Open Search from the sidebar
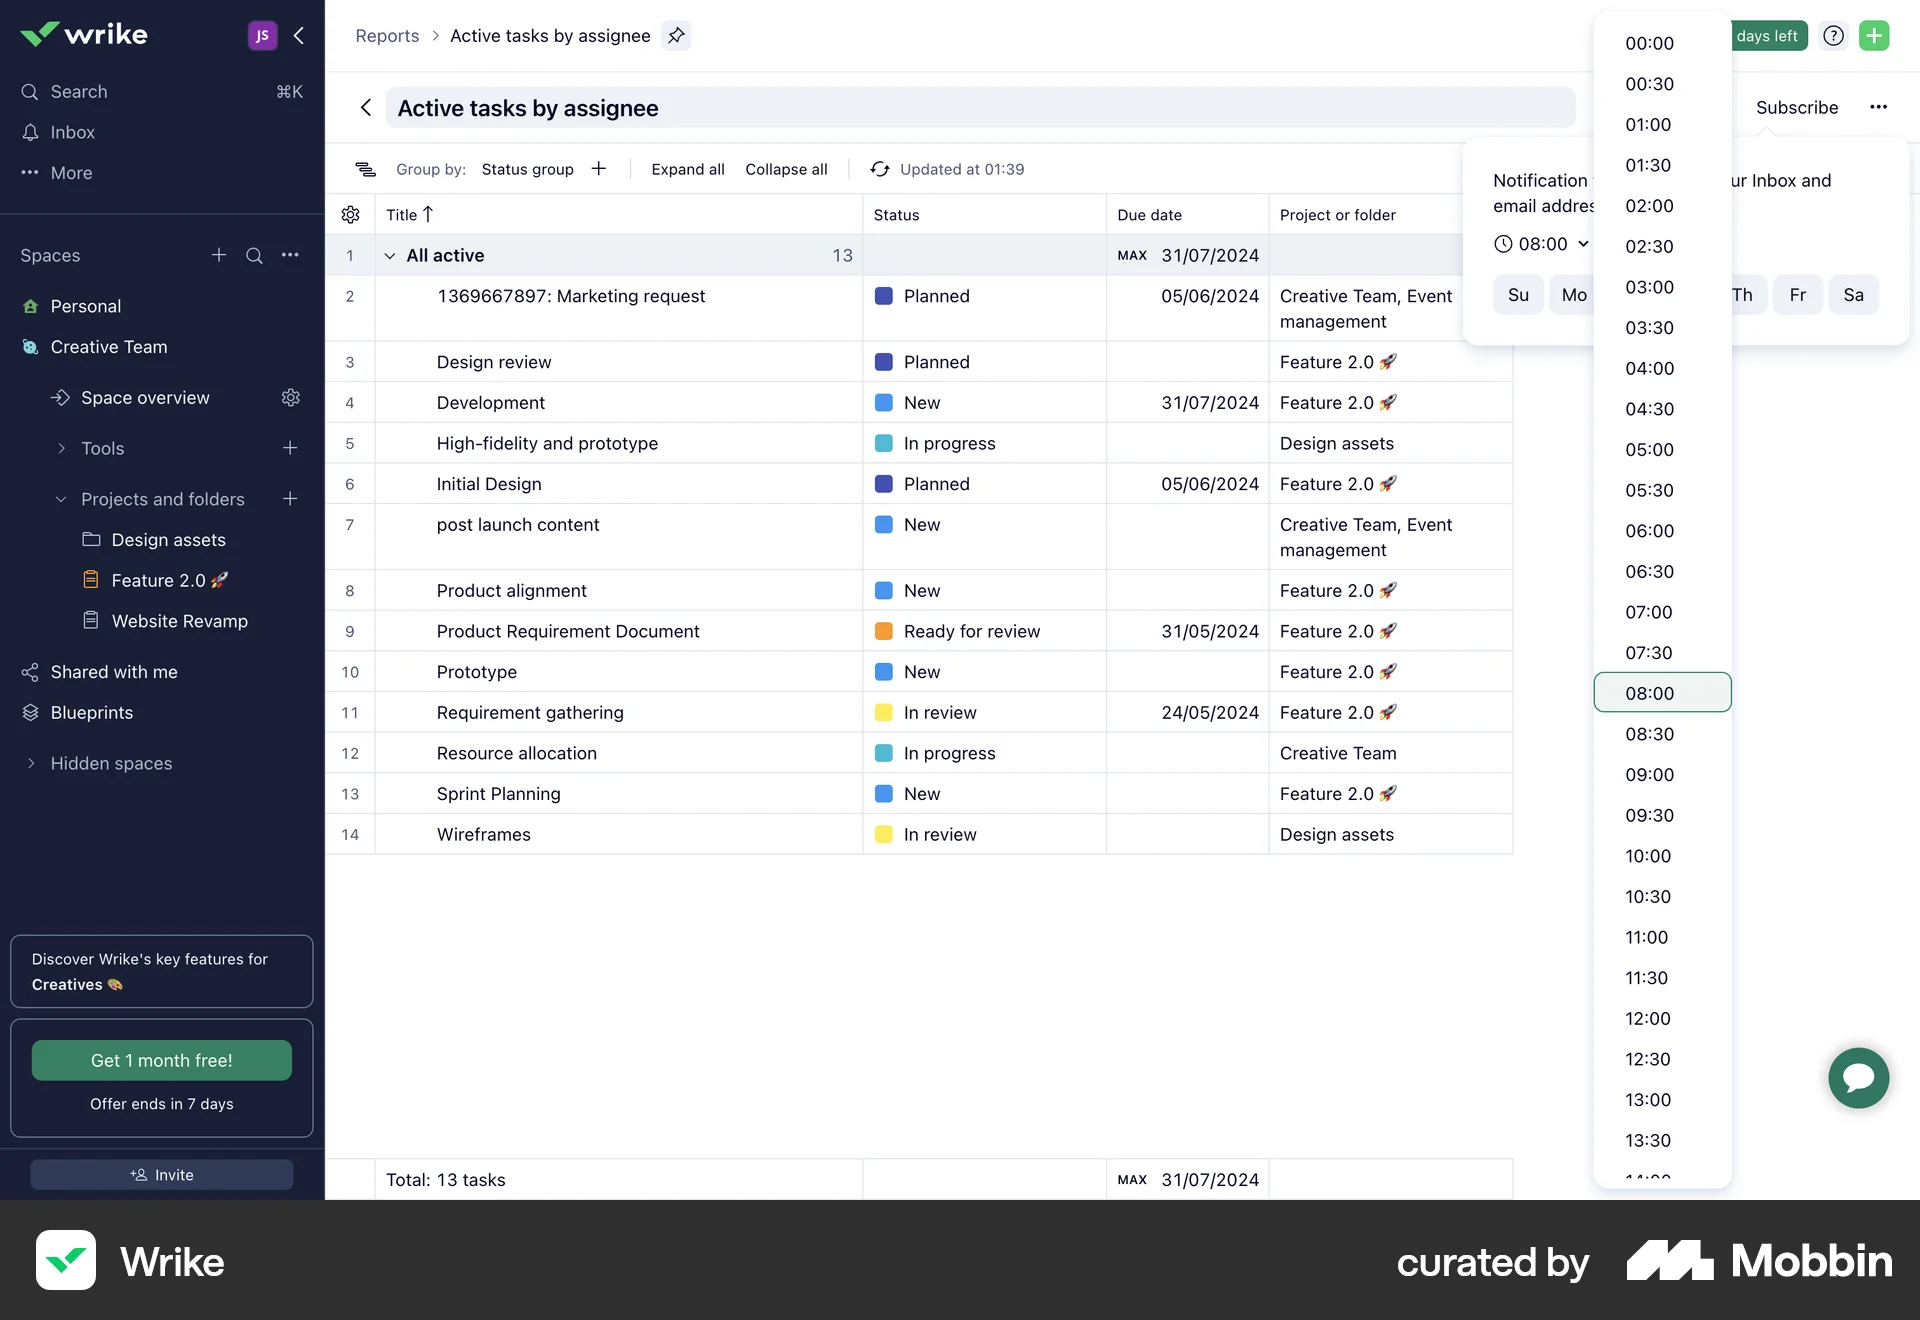Screen dimensions: 1920x1320 (x=78, y=91)
